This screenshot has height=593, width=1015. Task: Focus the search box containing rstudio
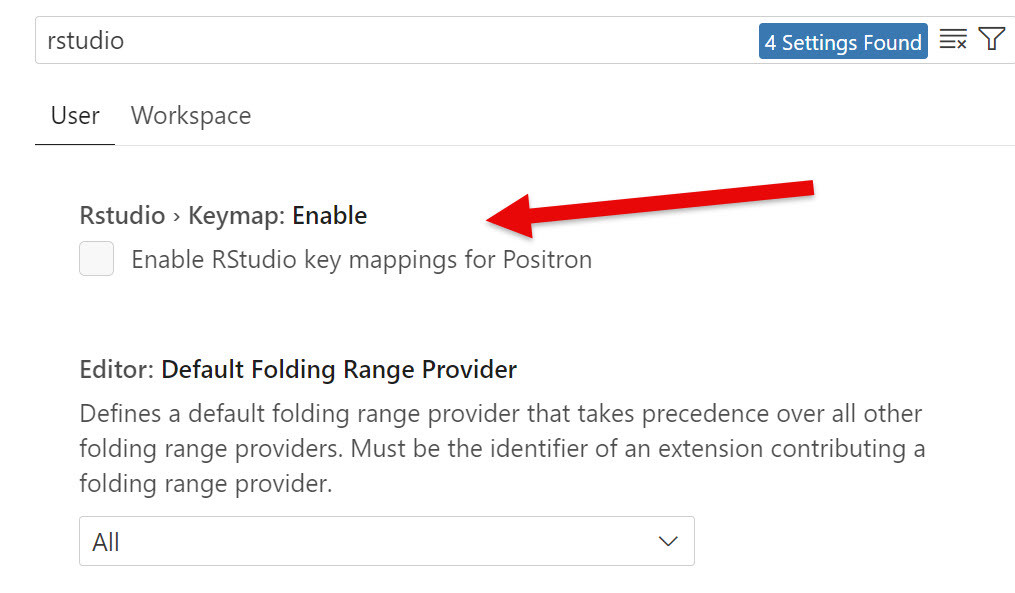[x=395, y=40]
